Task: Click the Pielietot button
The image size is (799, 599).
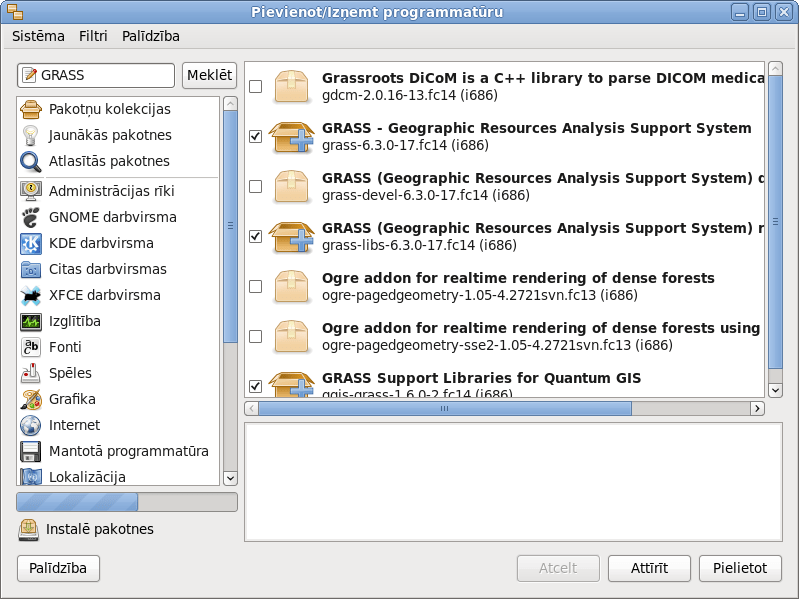Action: pos(740,568)
